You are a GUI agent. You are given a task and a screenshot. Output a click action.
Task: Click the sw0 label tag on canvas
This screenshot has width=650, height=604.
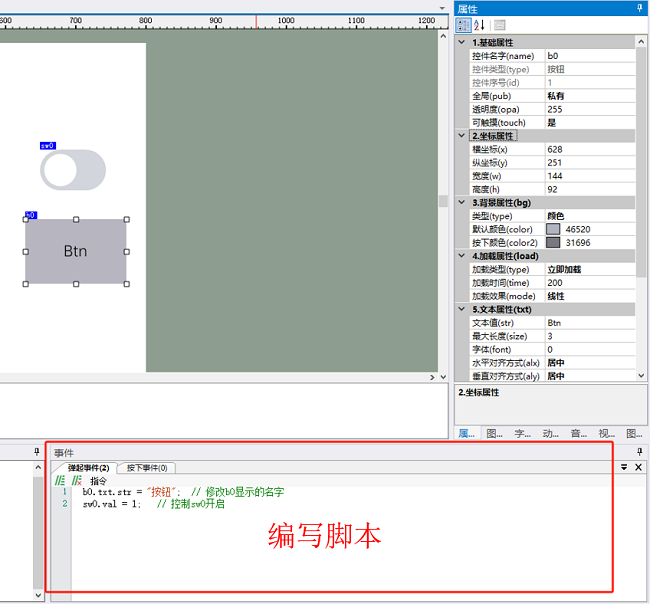click(48, 146)
